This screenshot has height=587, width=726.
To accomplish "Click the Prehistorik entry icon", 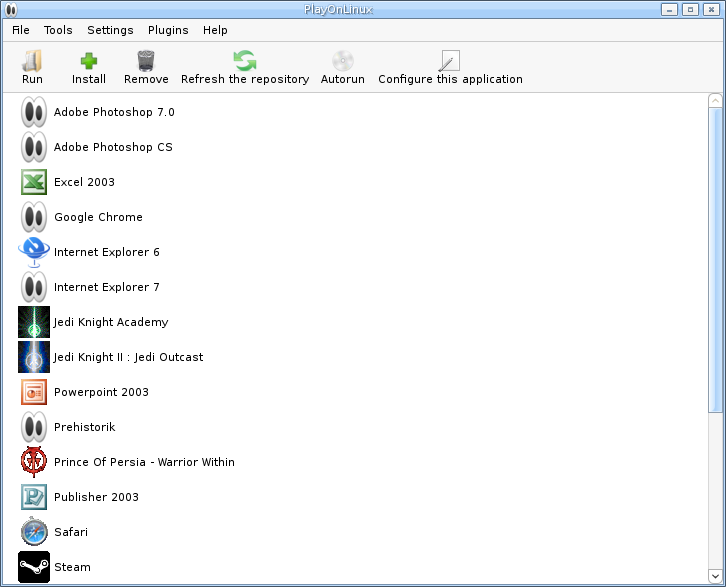I will 34,427.
